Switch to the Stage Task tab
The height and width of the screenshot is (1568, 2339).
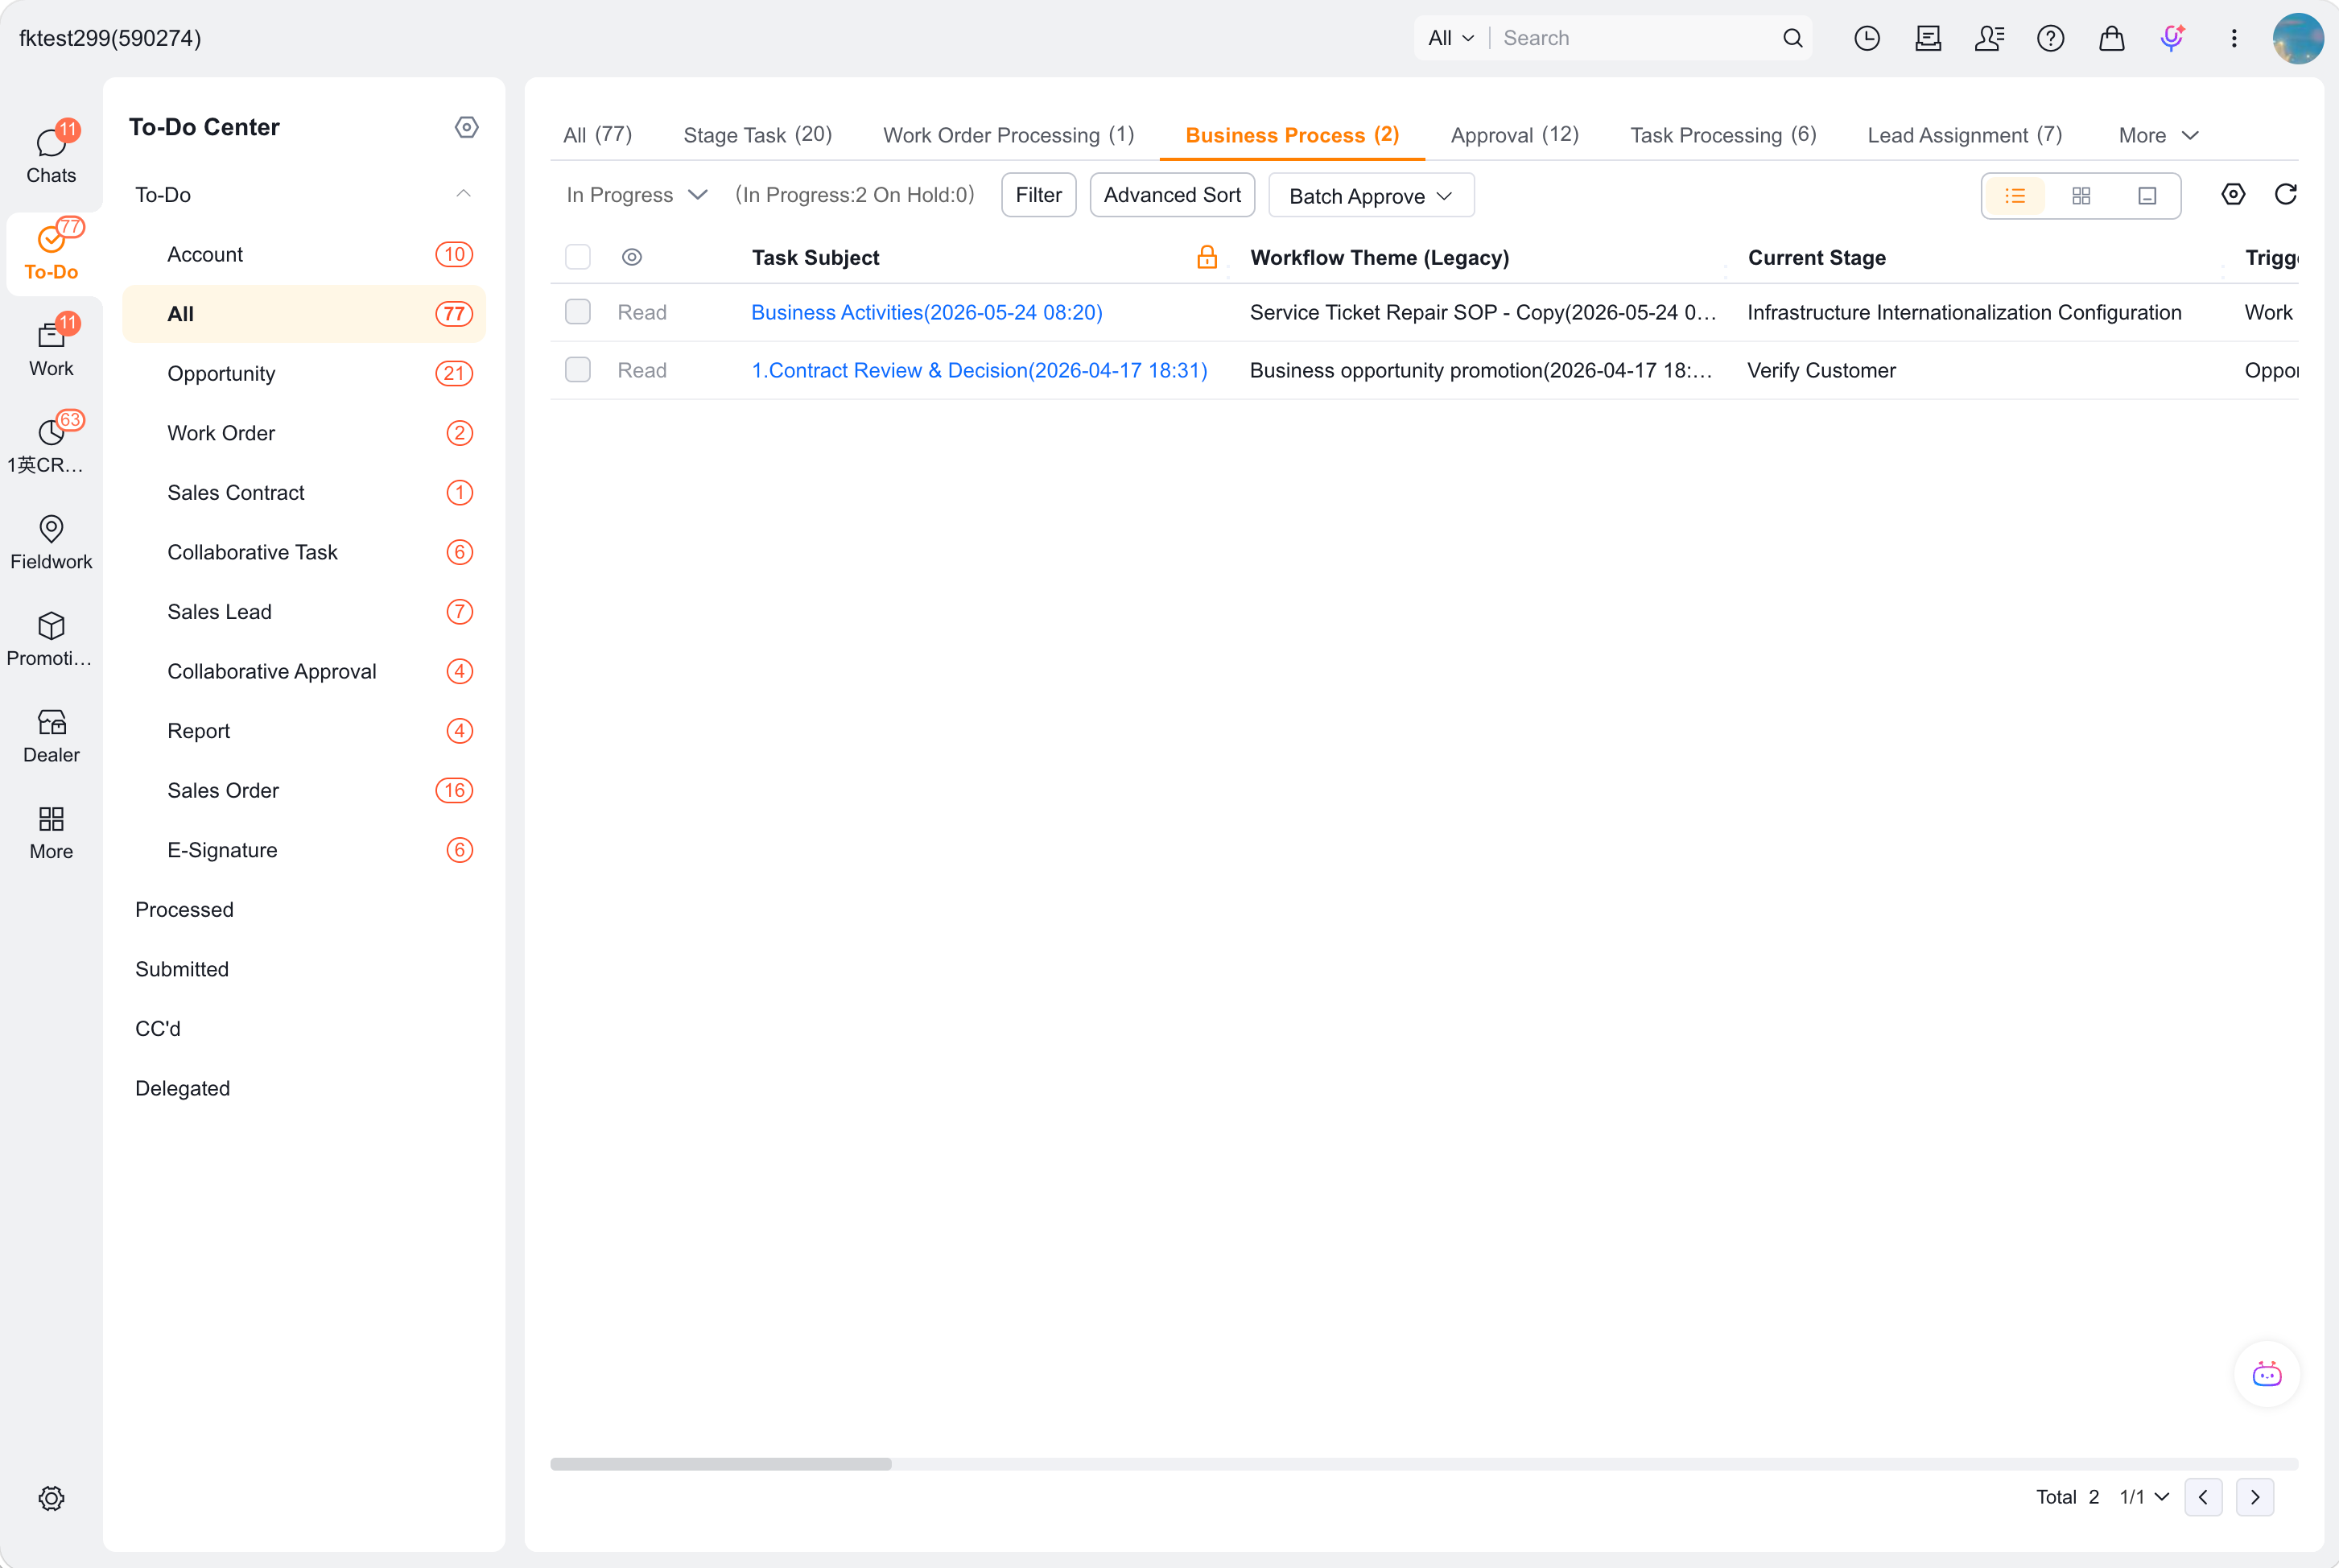[757, 135]
